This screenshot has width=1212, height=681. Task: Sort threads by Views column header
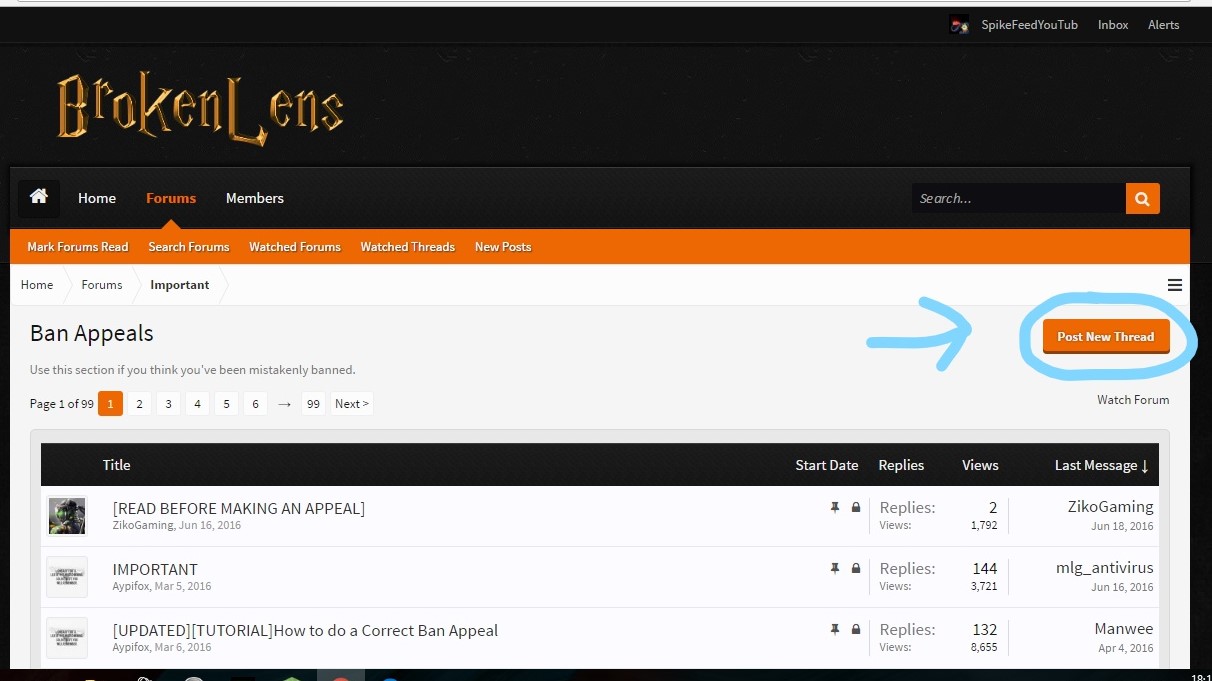point(980,465)
